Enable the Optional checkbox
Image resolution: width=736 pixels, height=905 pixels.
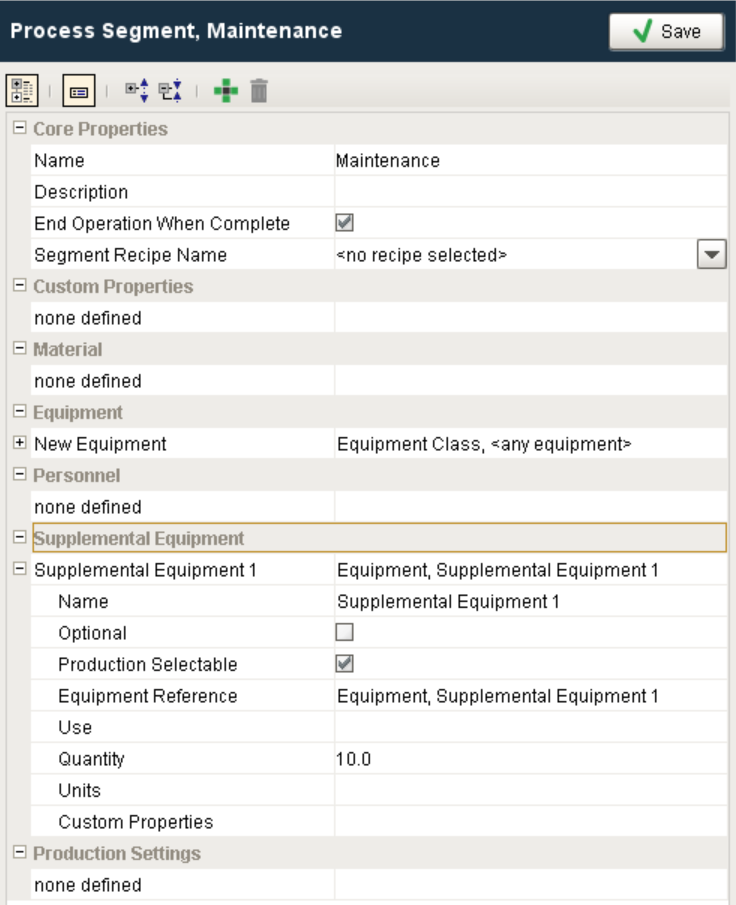[x=345, y=632]
